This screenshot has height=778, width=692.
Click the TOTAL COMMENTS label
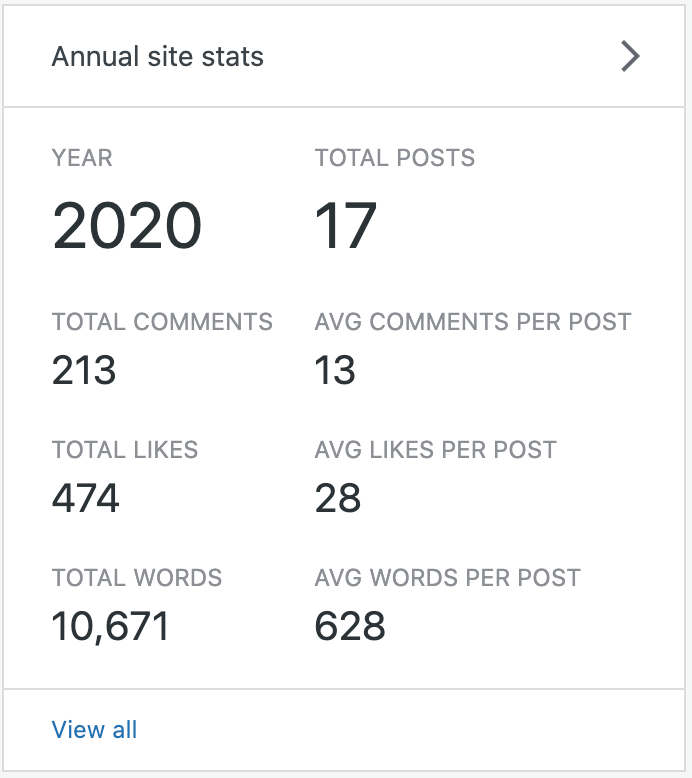pos(162,322)
